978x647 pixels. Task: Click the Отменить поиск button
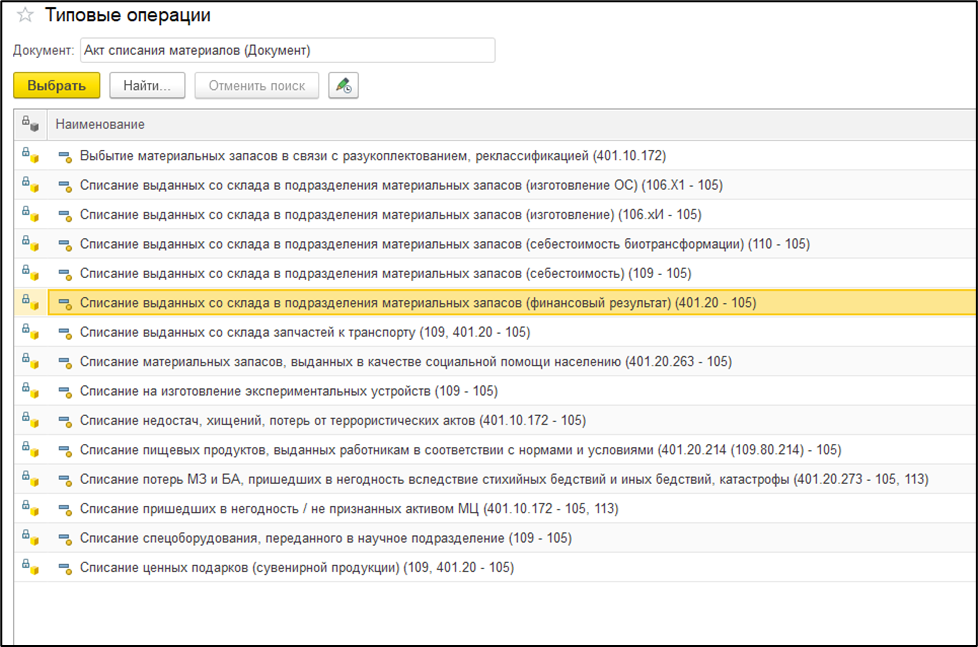pos(257,85)
